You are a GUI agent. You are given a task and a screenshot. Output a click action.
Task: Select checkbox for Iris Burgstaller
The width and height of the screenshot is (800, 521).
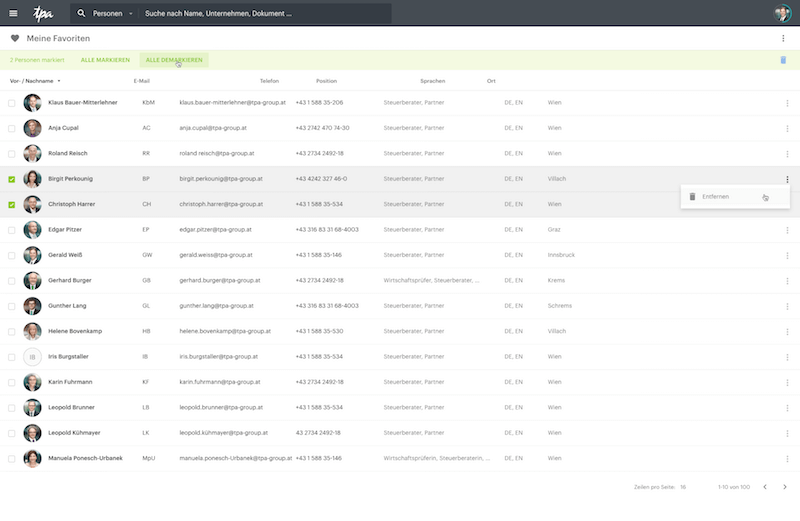point(12,357)
